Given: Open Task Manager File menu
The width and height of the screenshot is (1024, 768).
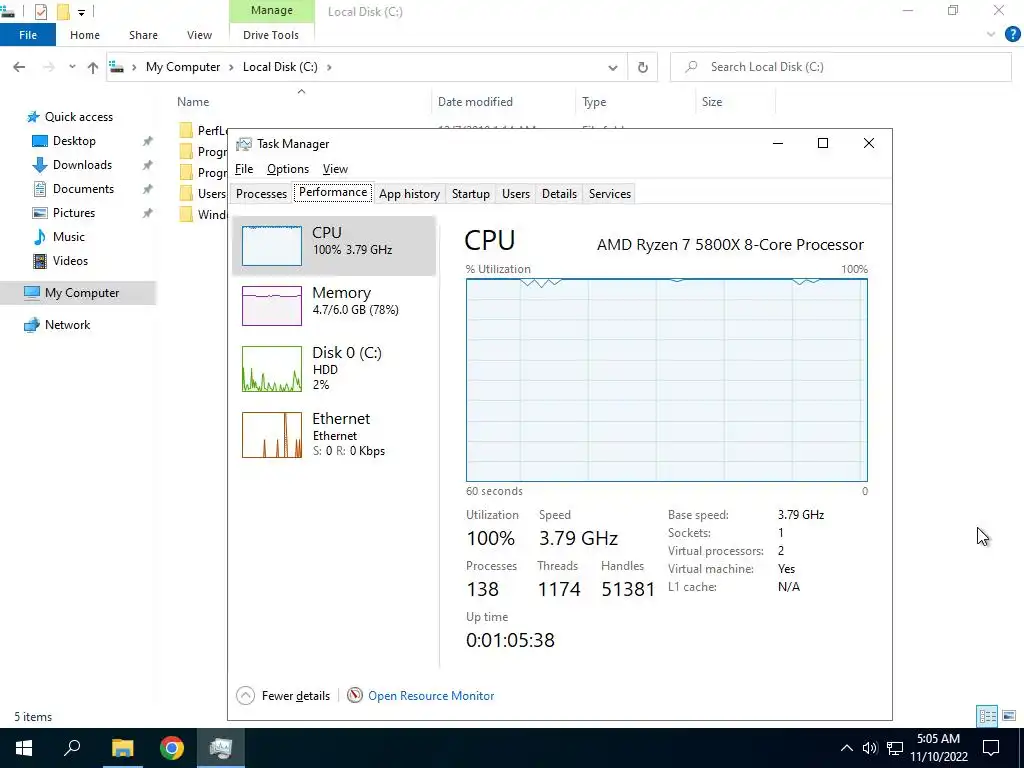Looking at the screenshot, I should pos(244,169).
